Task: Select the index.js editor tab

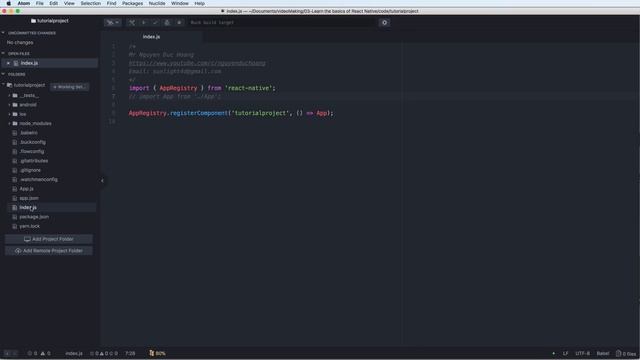Action: [151, 37]
